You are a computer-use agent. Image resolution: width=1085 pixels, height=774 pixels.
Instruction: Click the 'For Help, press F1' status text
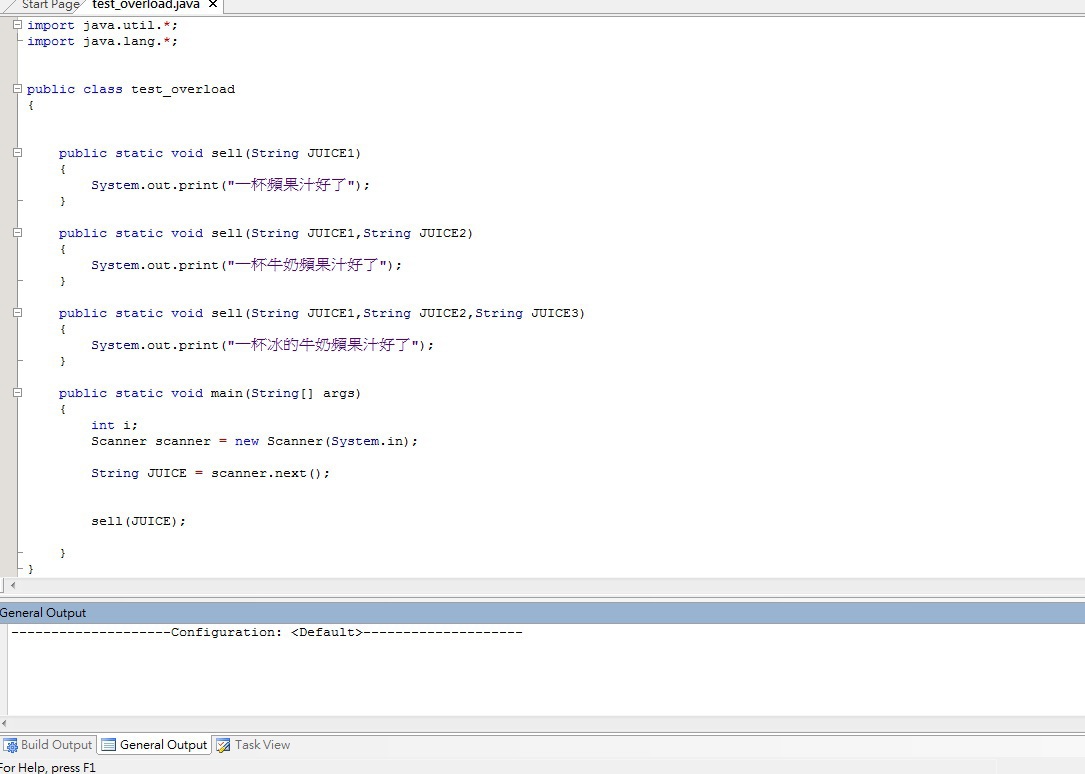(48, 767)
